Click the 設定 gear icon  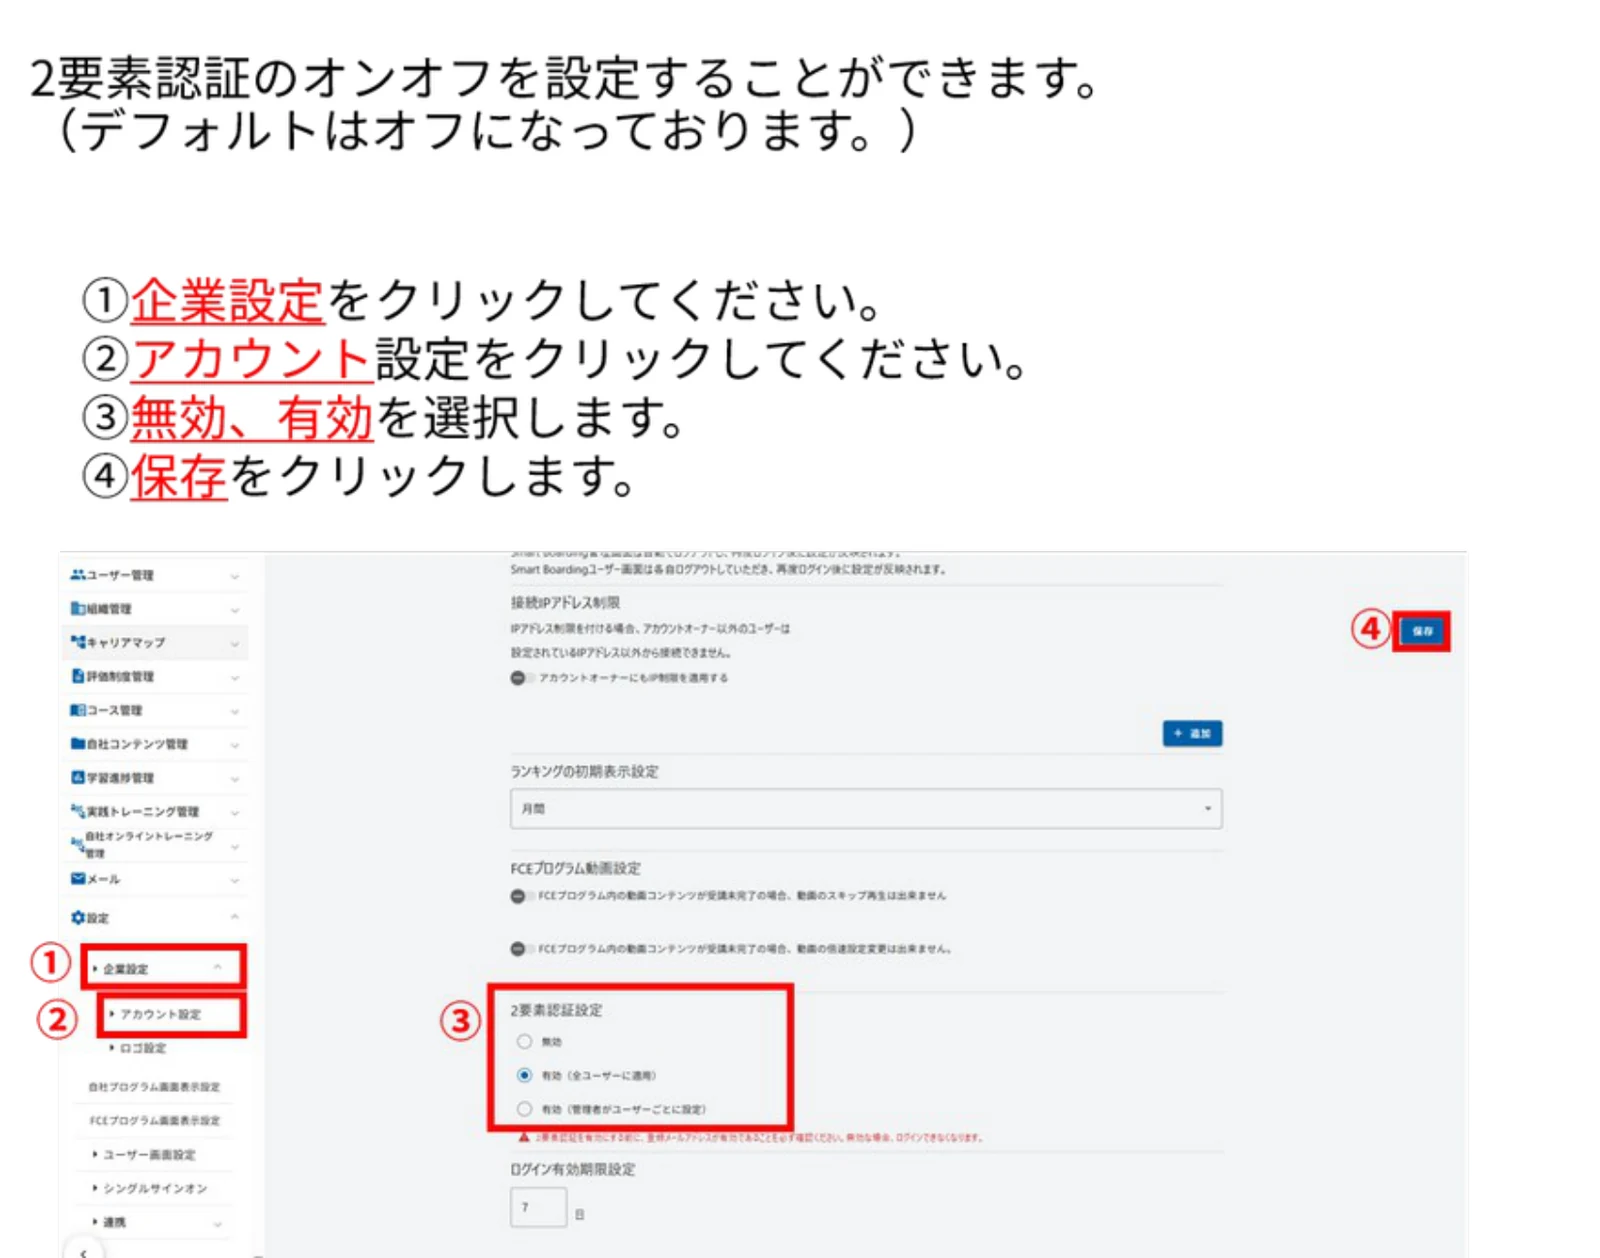coord(78,917)
